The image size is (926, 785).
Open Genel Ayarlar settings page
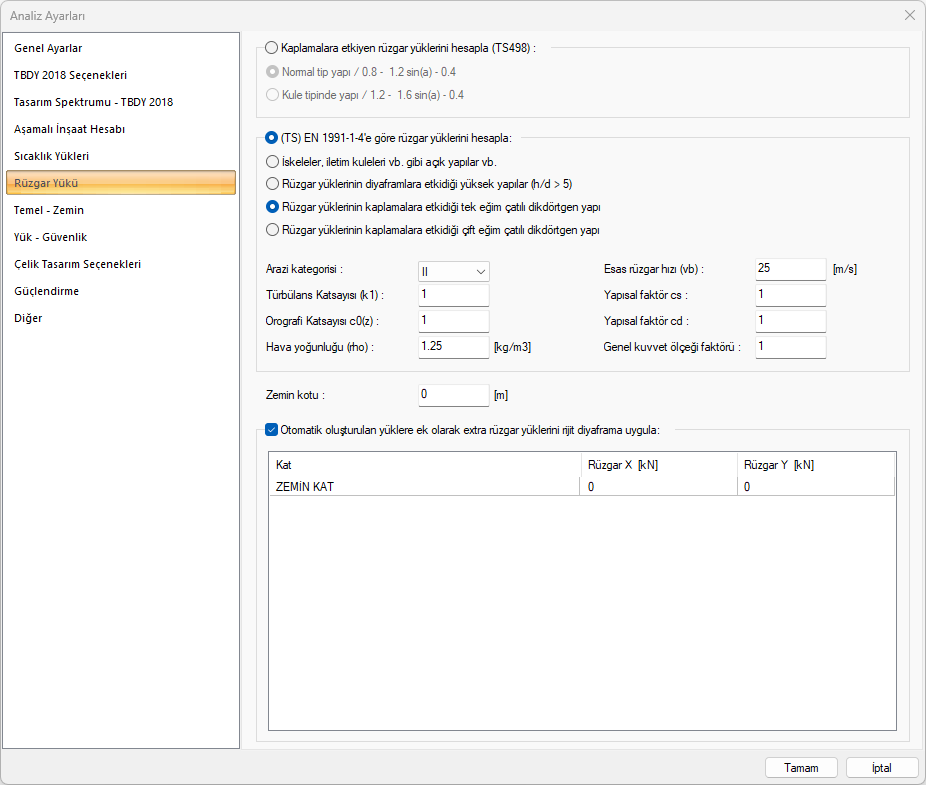click(x=48, y=48)
